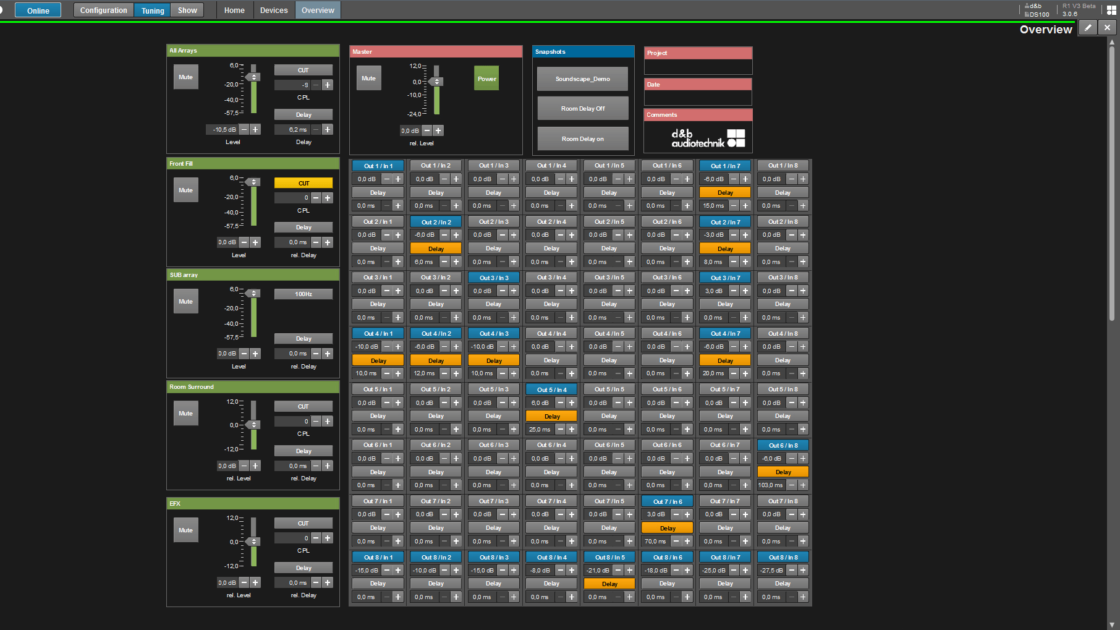The height and width of the screenshot is (630, 1120).
Task: Click the Date text field
Action: [698, 98]
